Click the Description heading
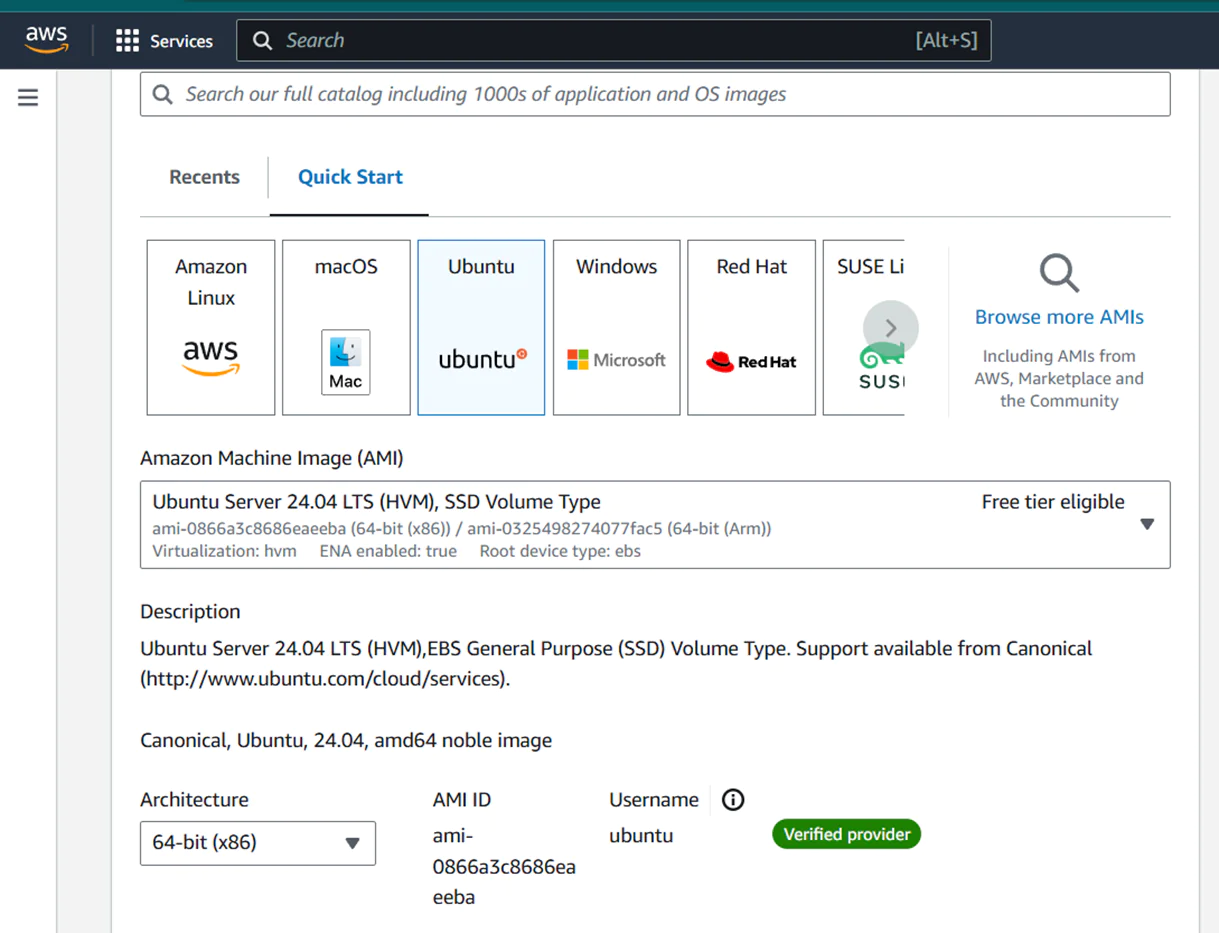 coord(190,612)
